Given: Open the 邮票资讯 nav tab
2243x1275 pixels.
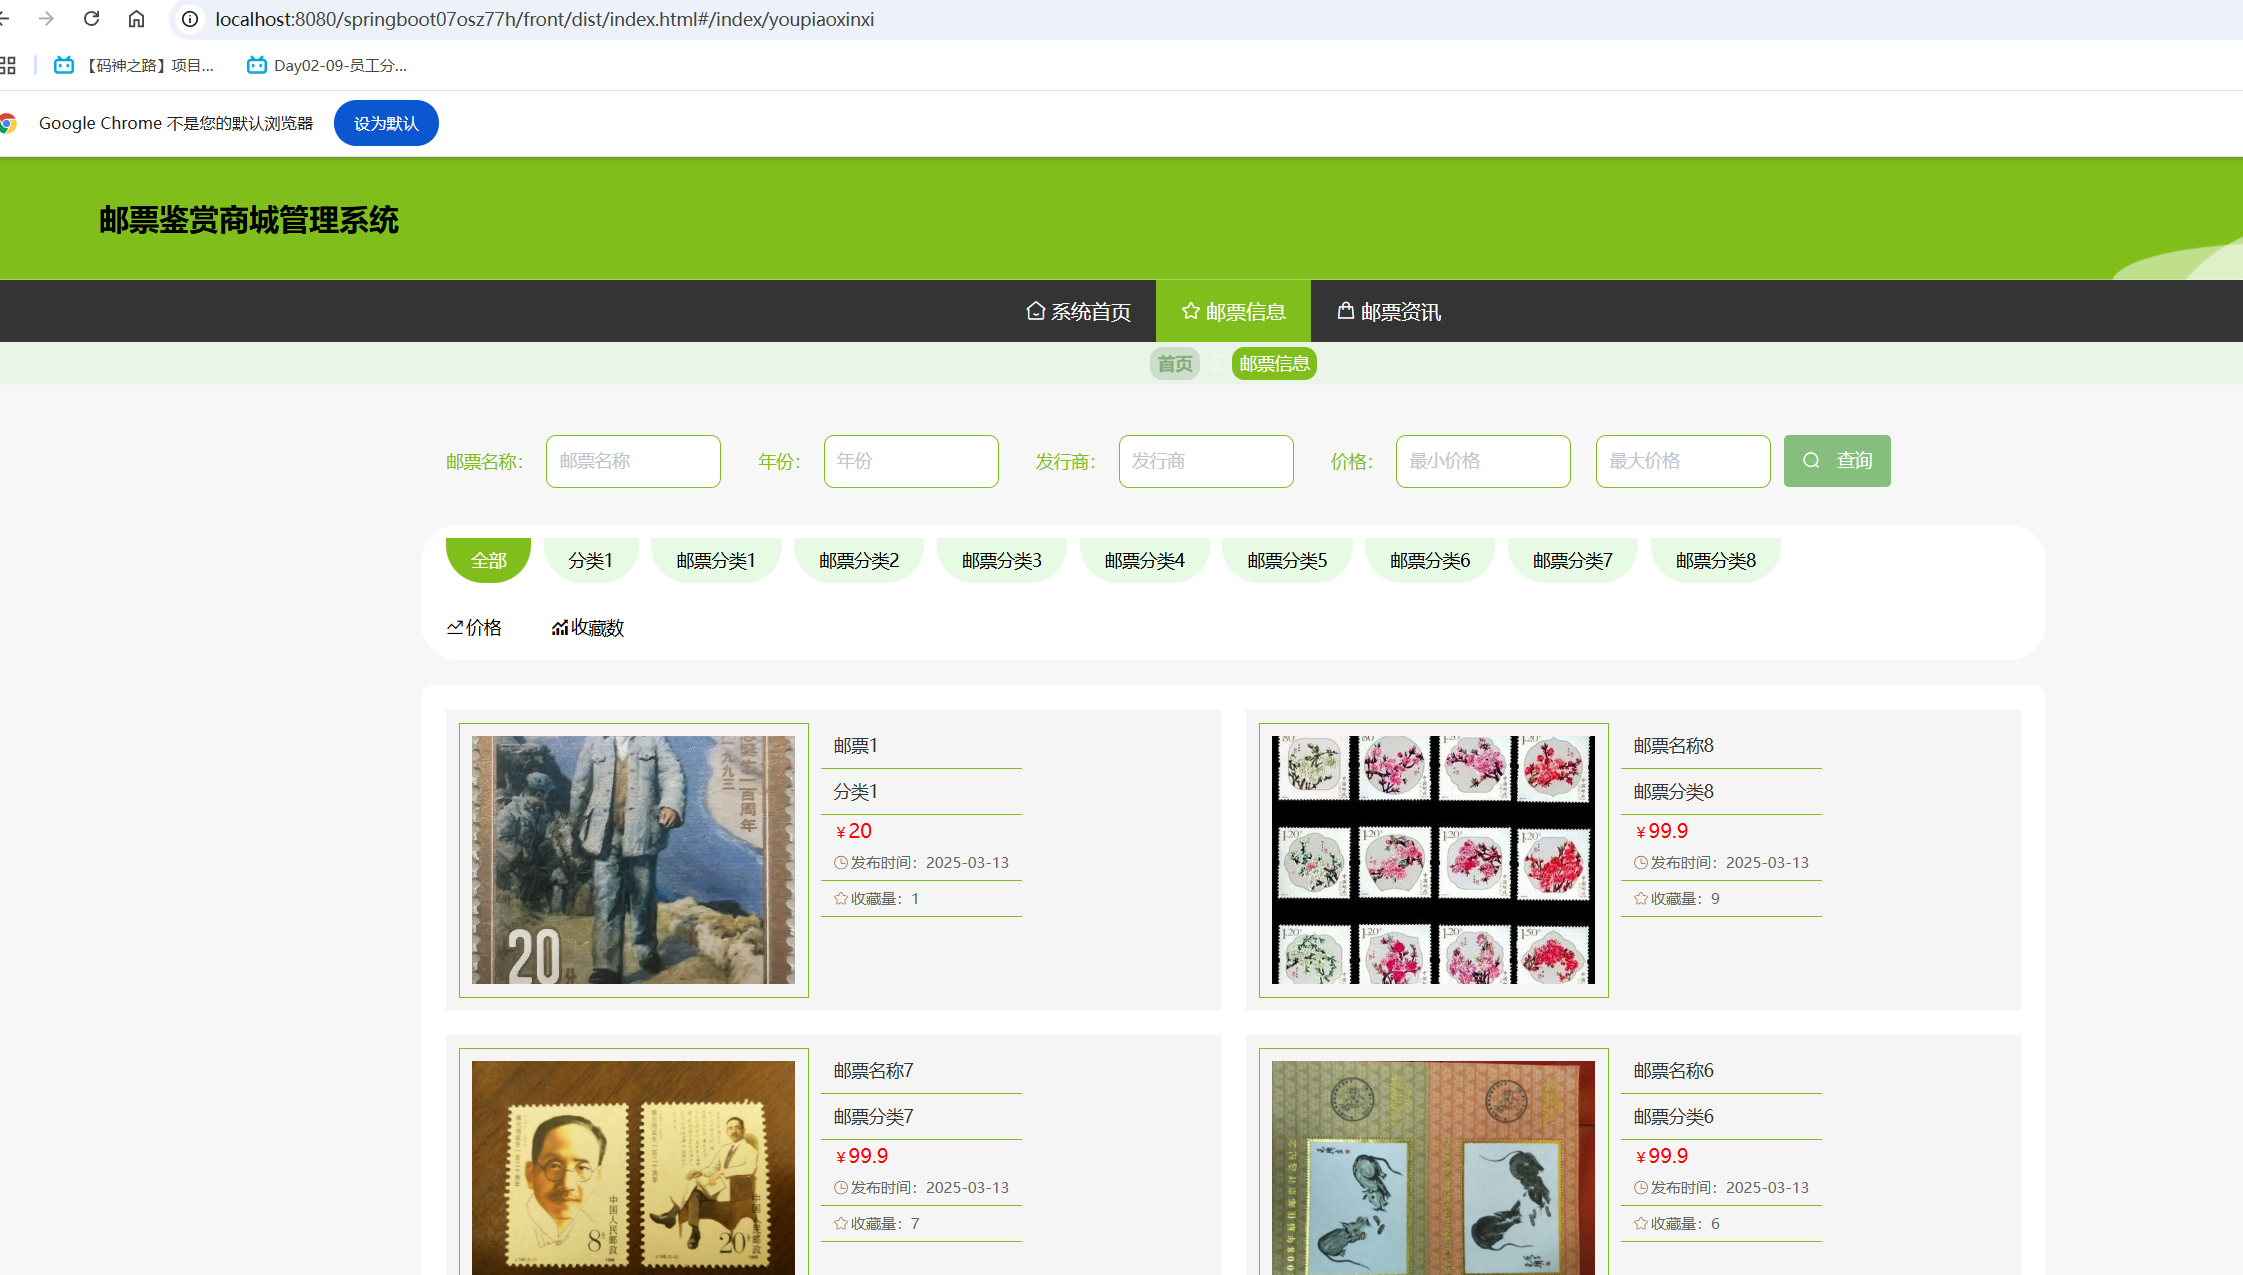Looking at the screenshot, I should coord(1389,312).
